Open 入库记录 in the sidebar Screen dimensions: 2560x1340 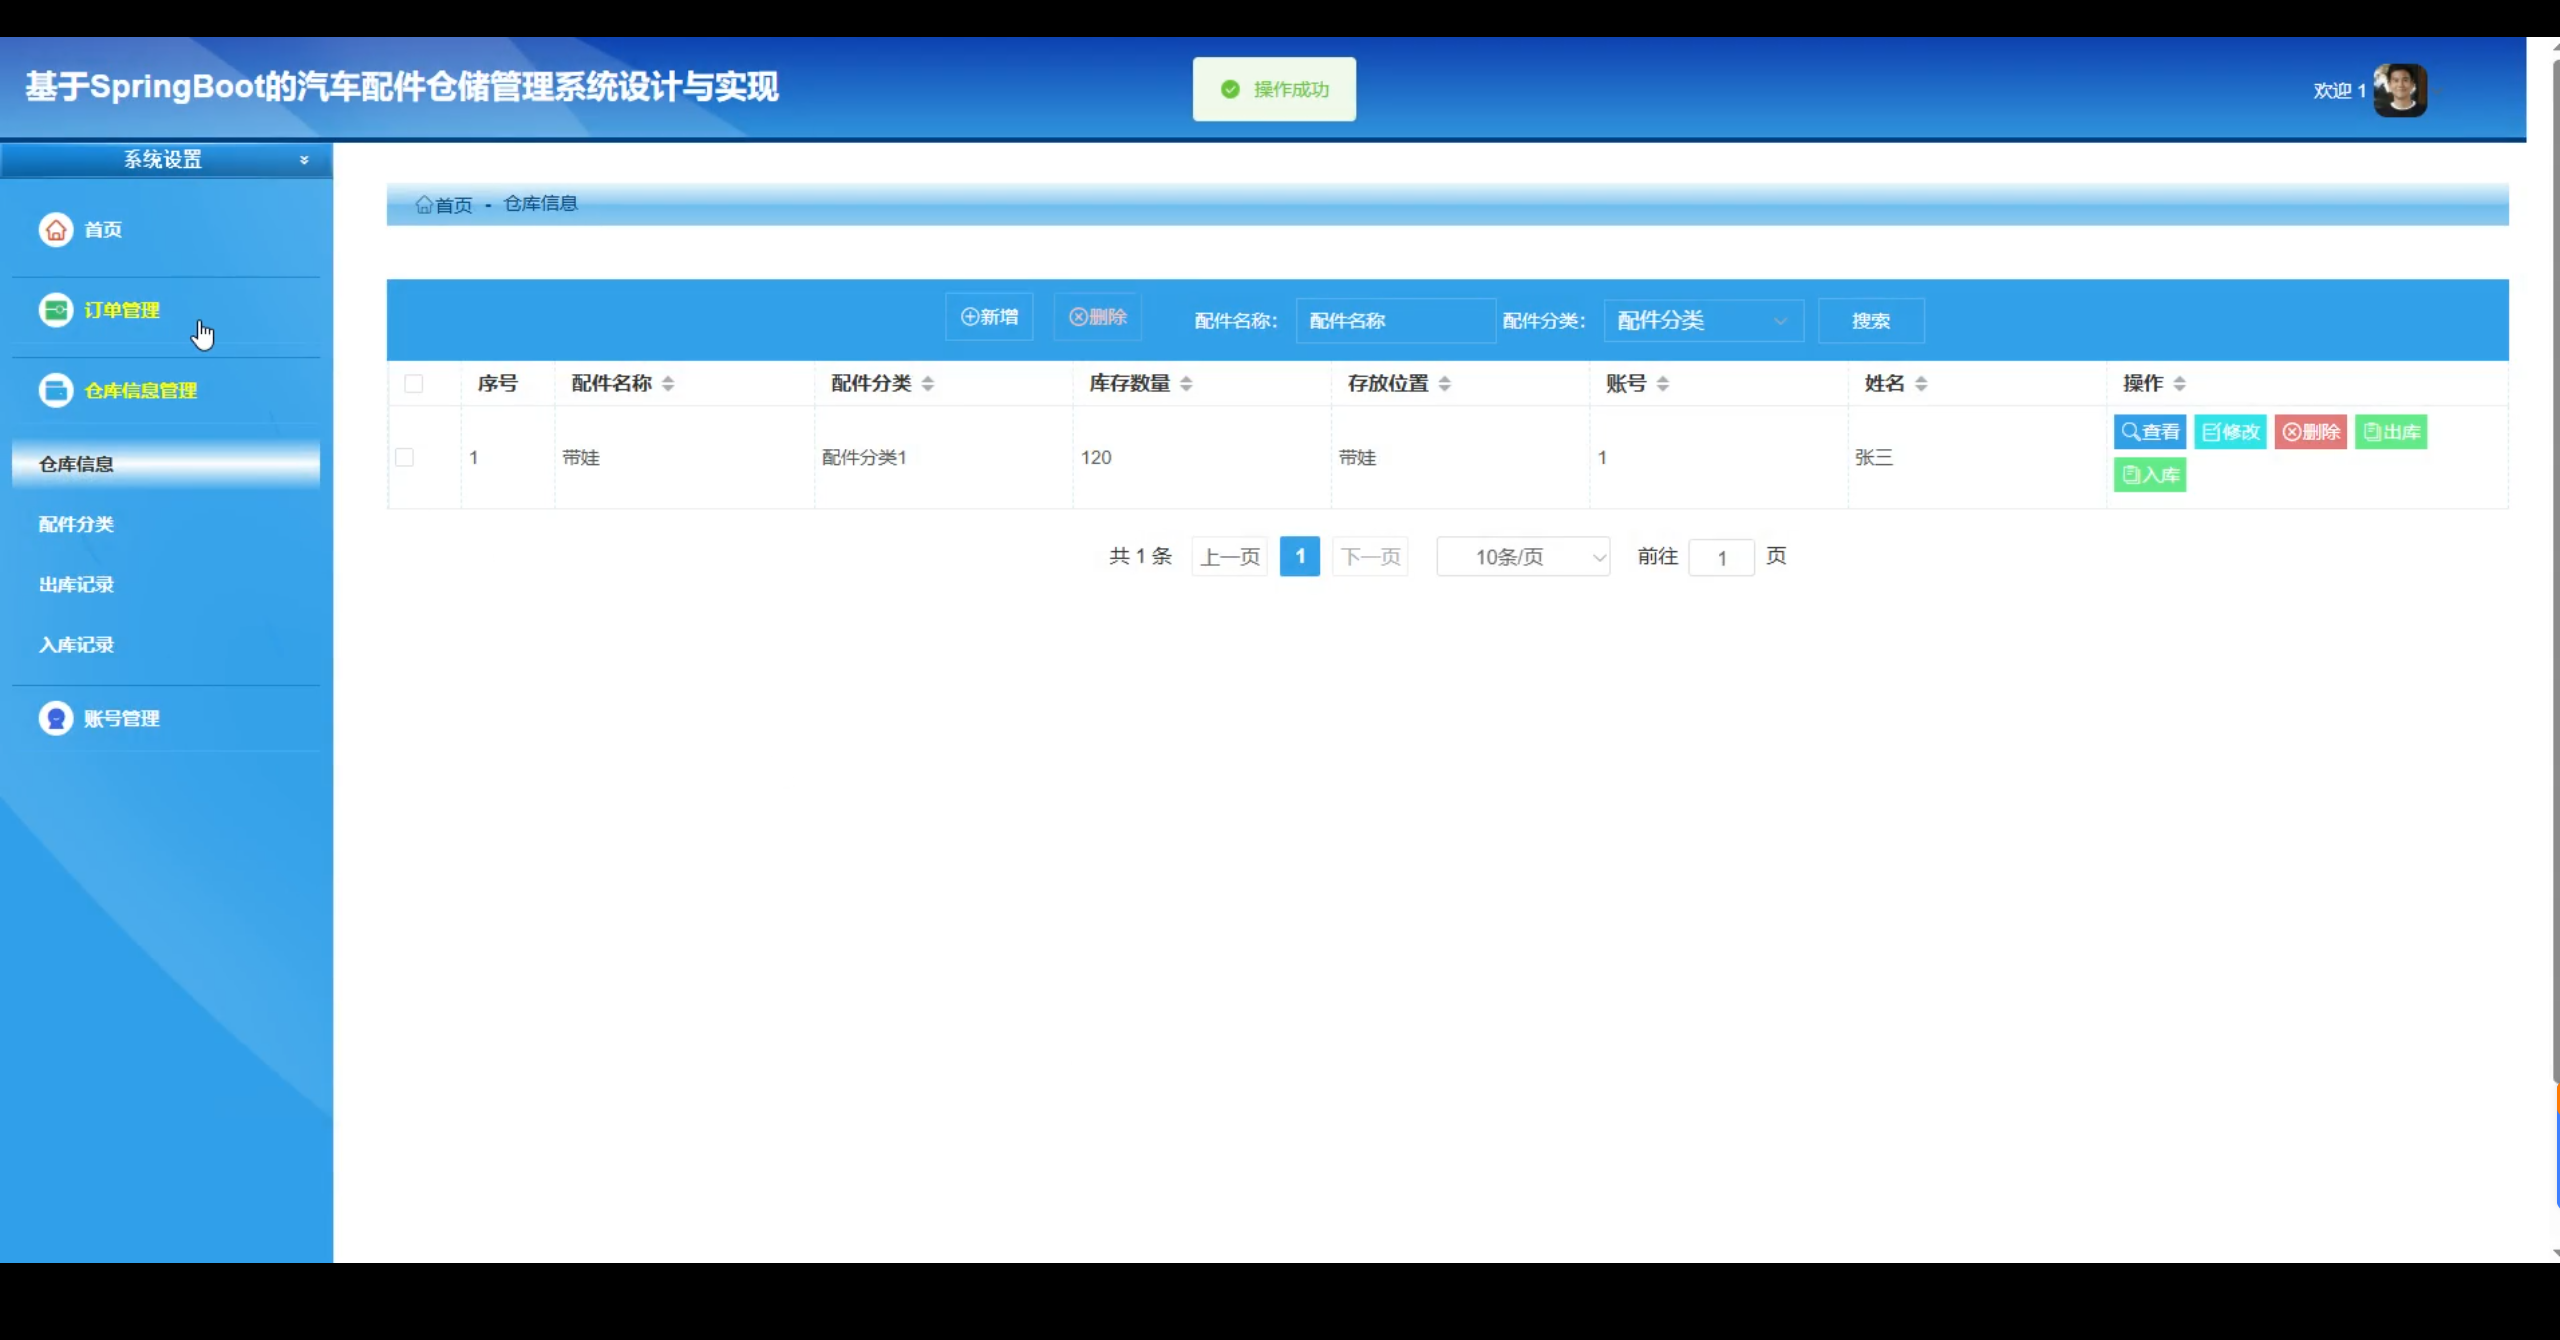[76, 645]
